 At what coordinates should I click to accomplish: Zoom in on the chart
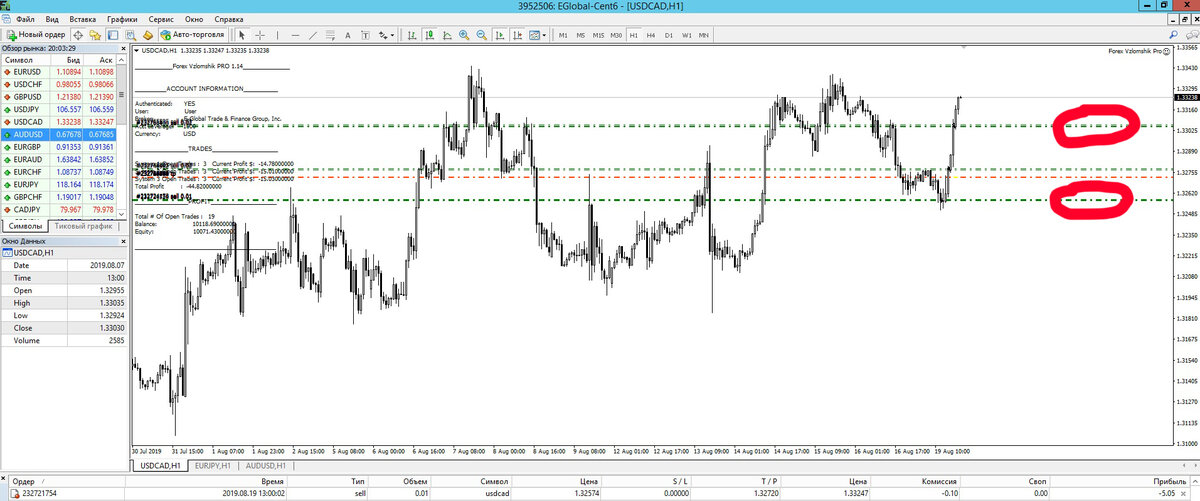(x=464, y=35)
